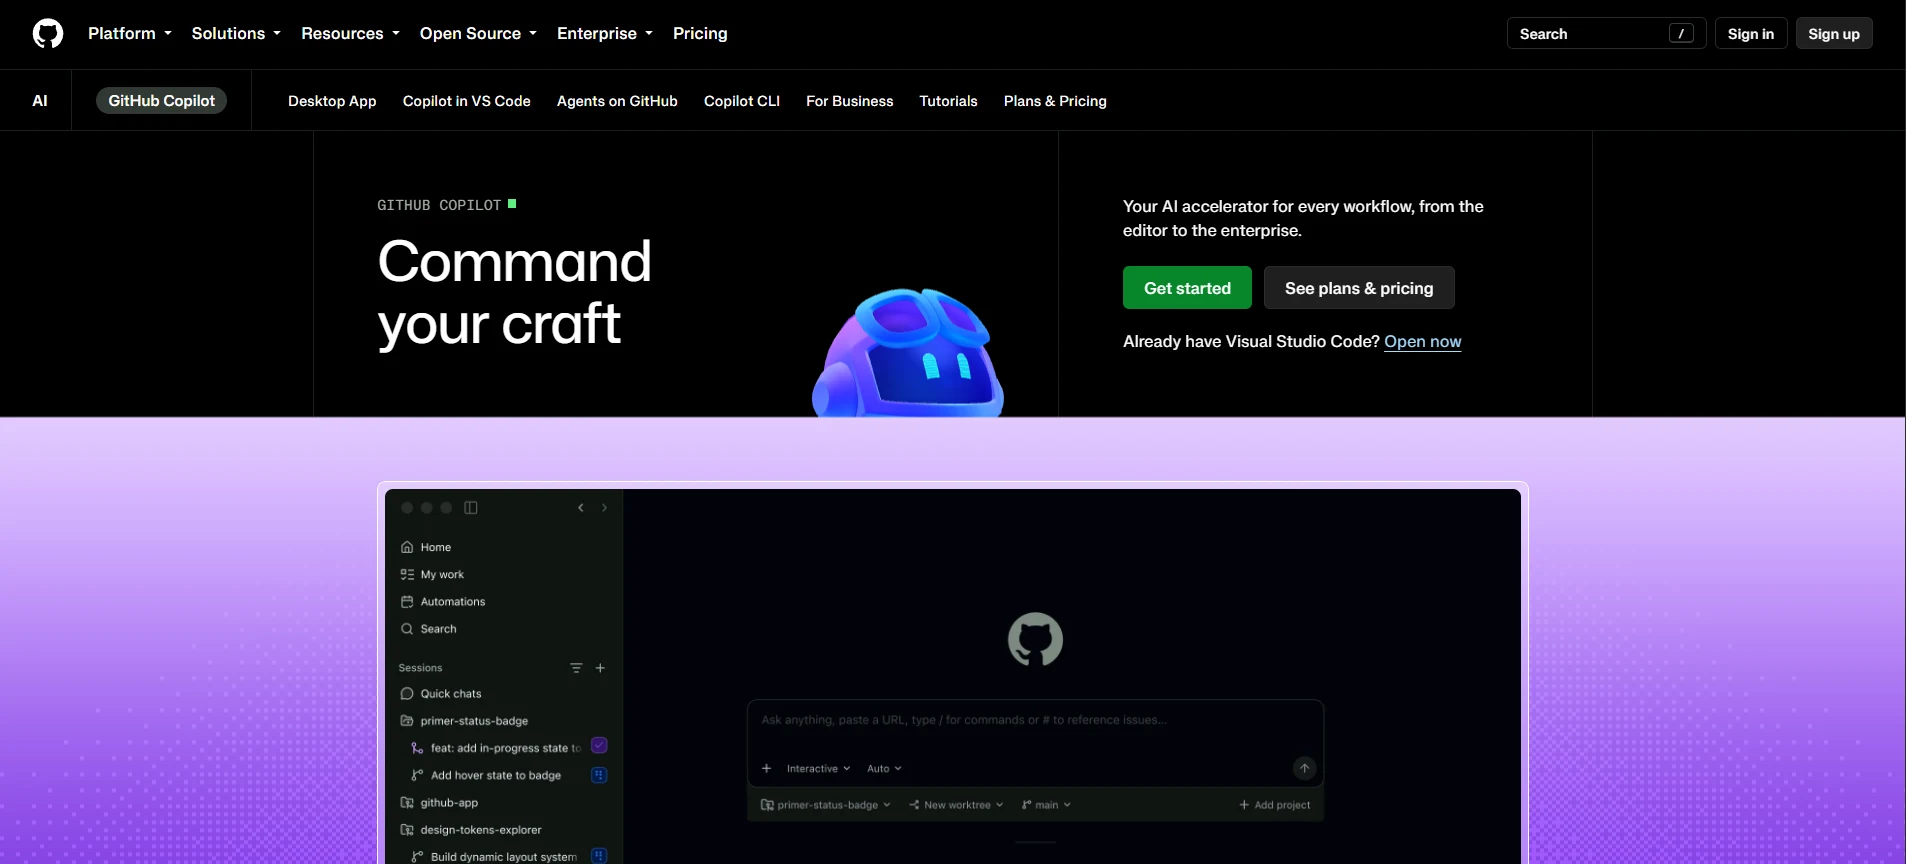
Task: Click the Search magnifier icon in preview sidebar
Action: [x=407, y=629]
